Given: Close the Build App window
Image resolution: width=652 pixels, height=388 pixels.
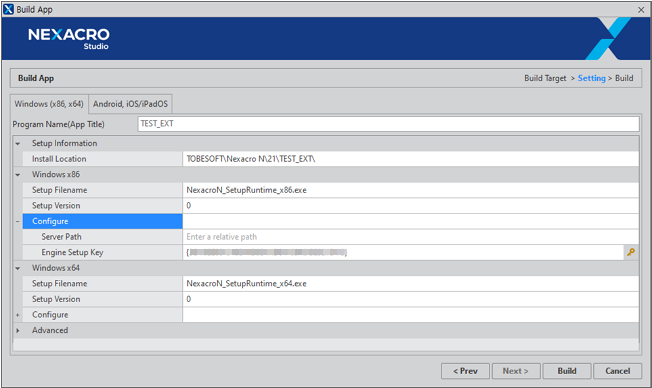Looking at the screenshot, I should [x=641, y=10].
